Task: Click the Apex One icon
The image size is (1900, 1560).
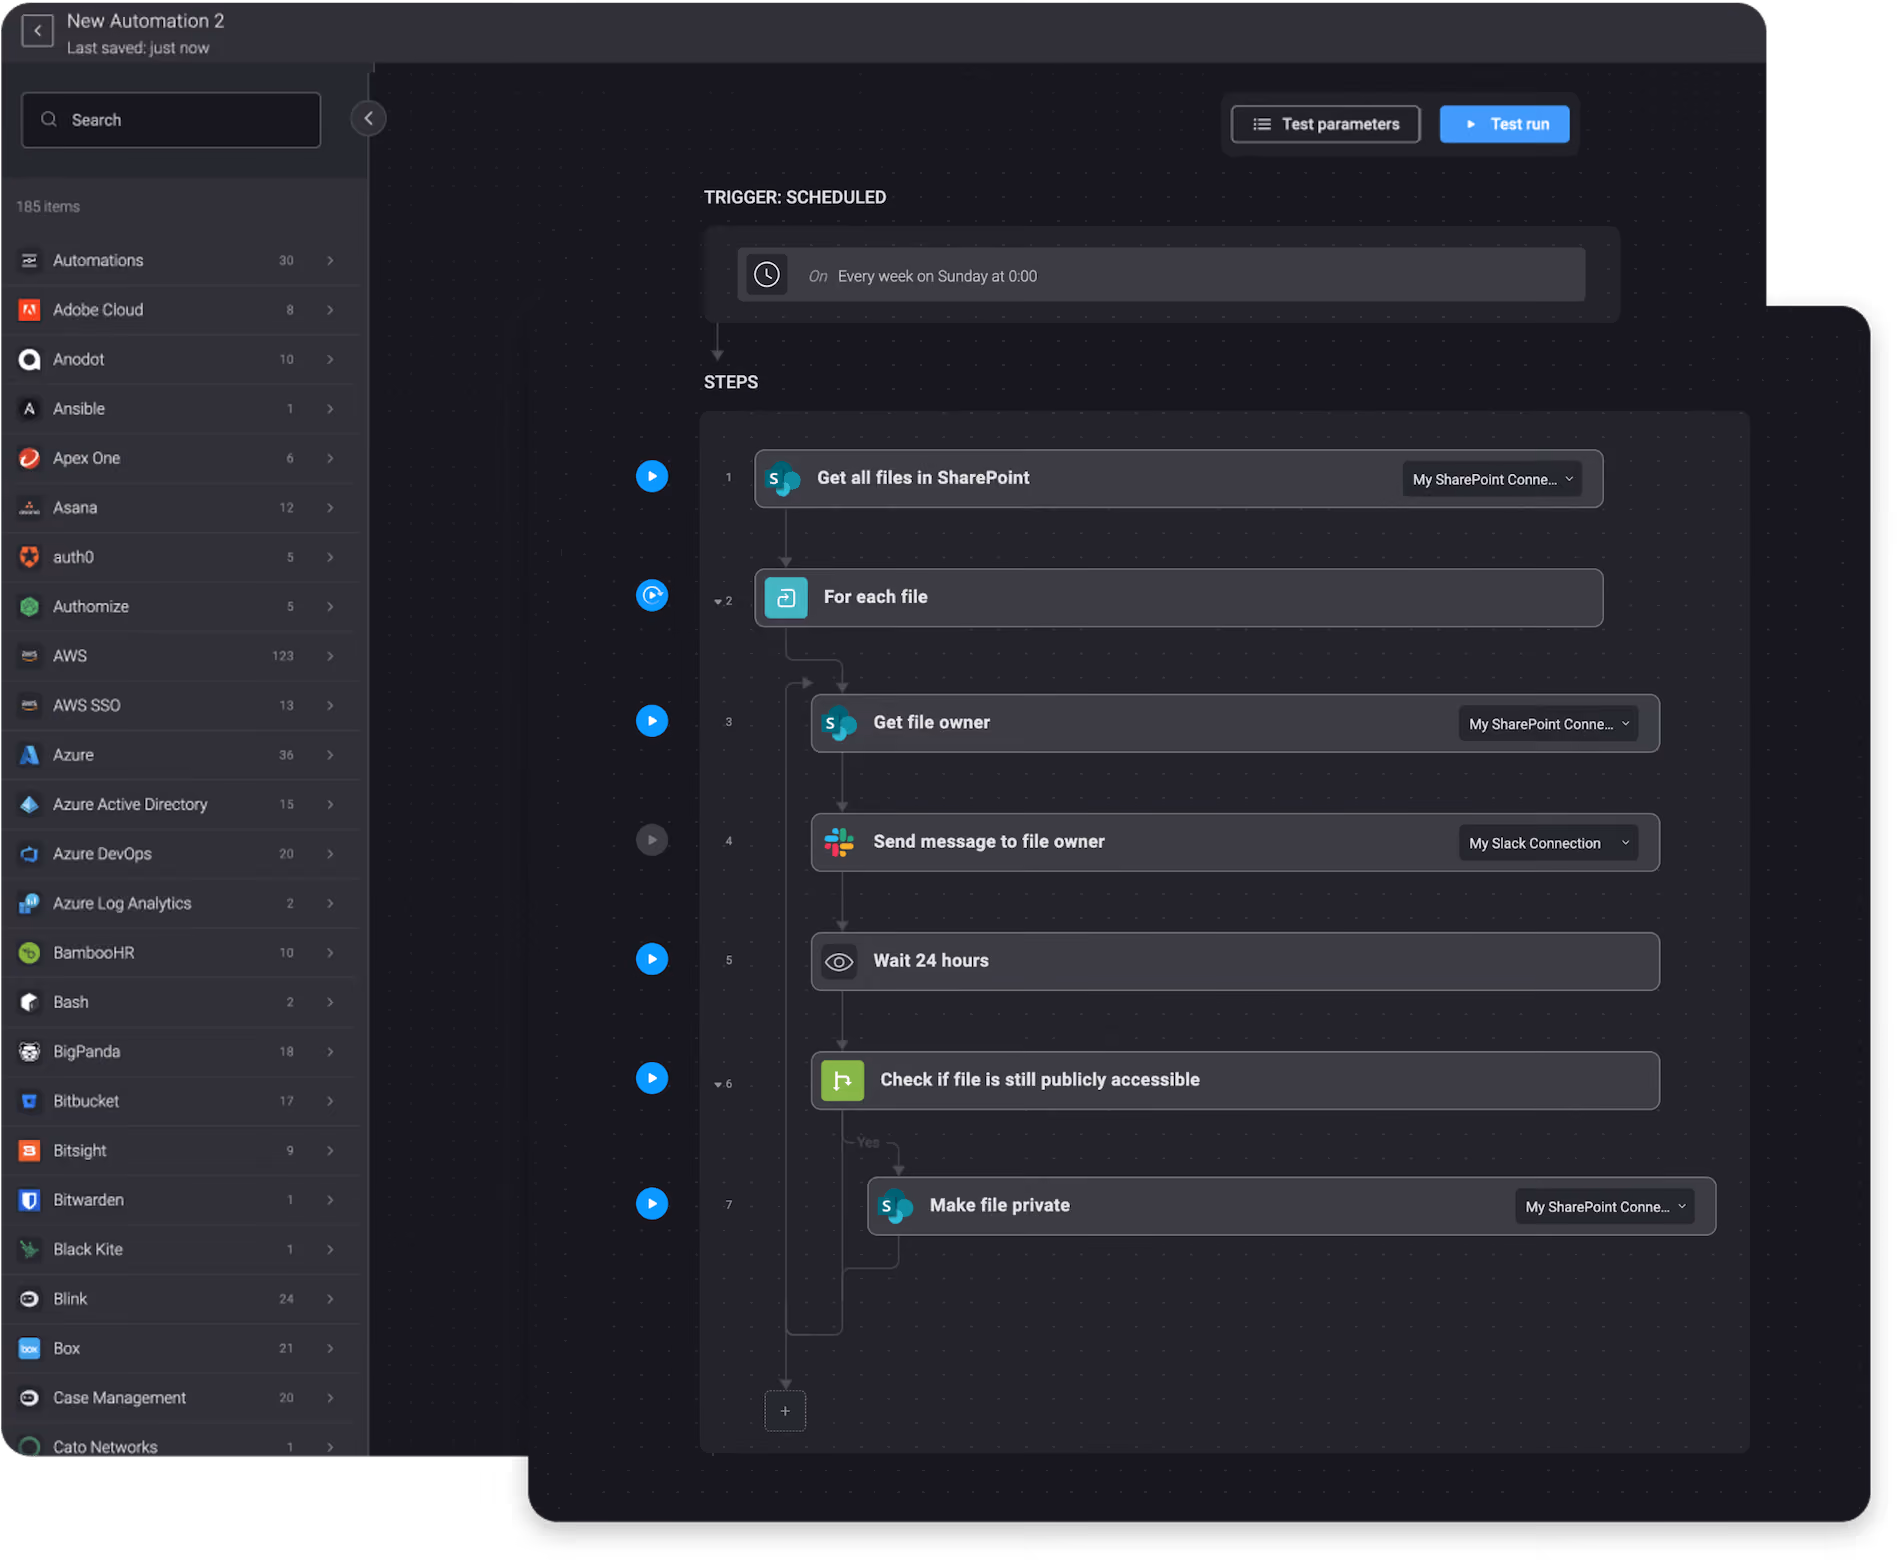Action: (x=30, y=458)
